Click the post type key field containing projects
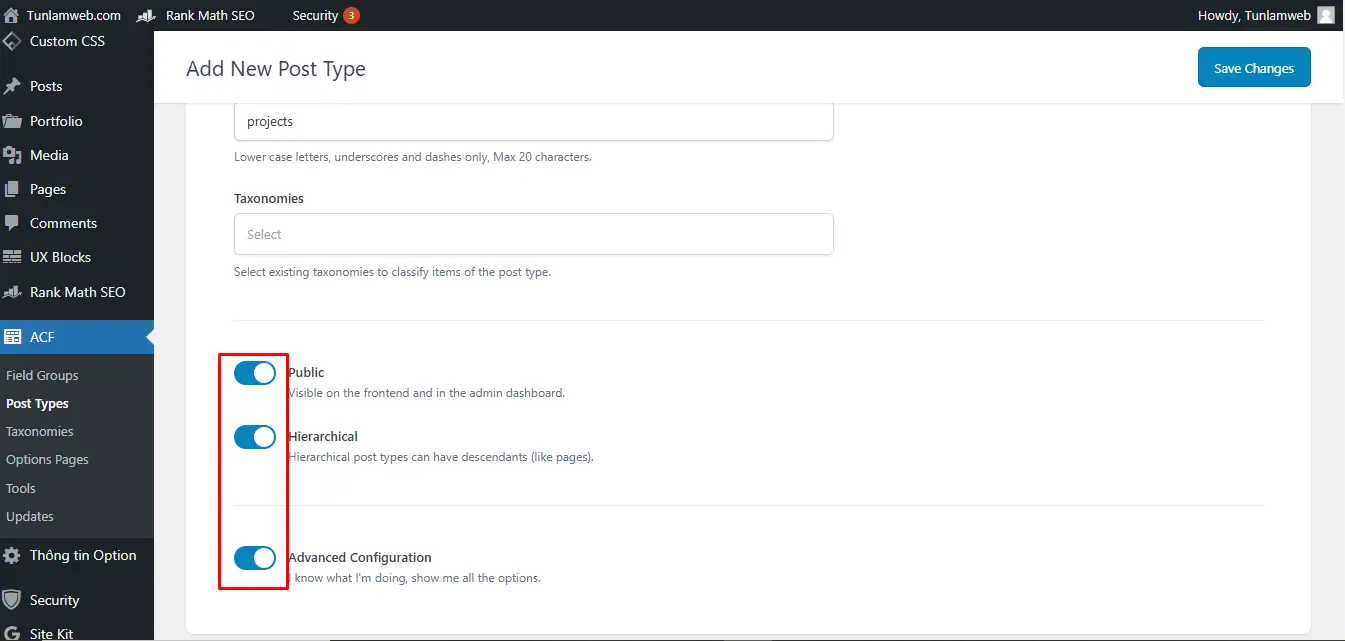The width and height of the screenshot is (1345, 641). pyautogui.click(x=534, y=121)
